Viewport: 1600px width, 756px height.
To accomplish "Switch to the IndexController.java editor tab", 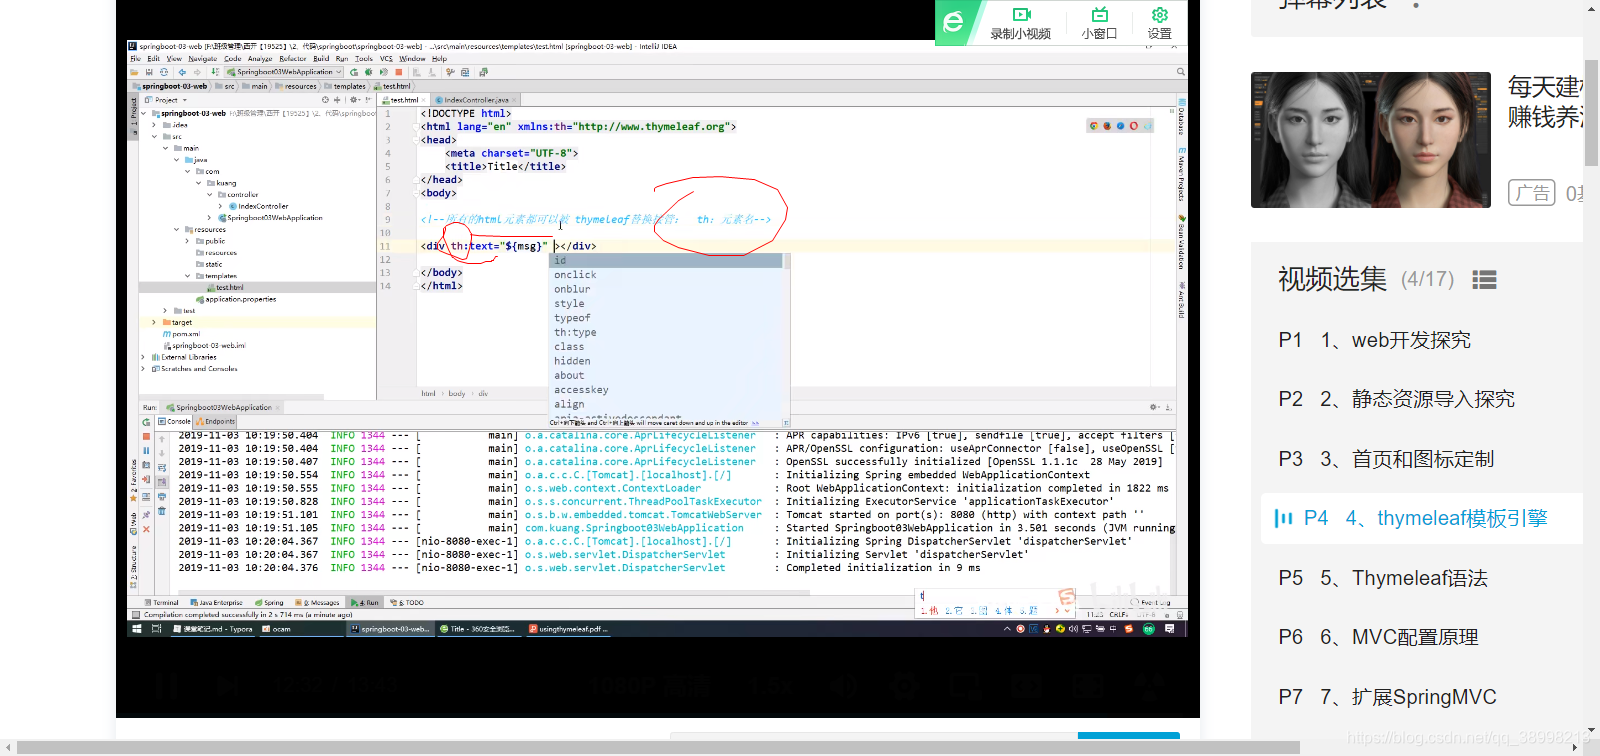I will tap(476, 100).
